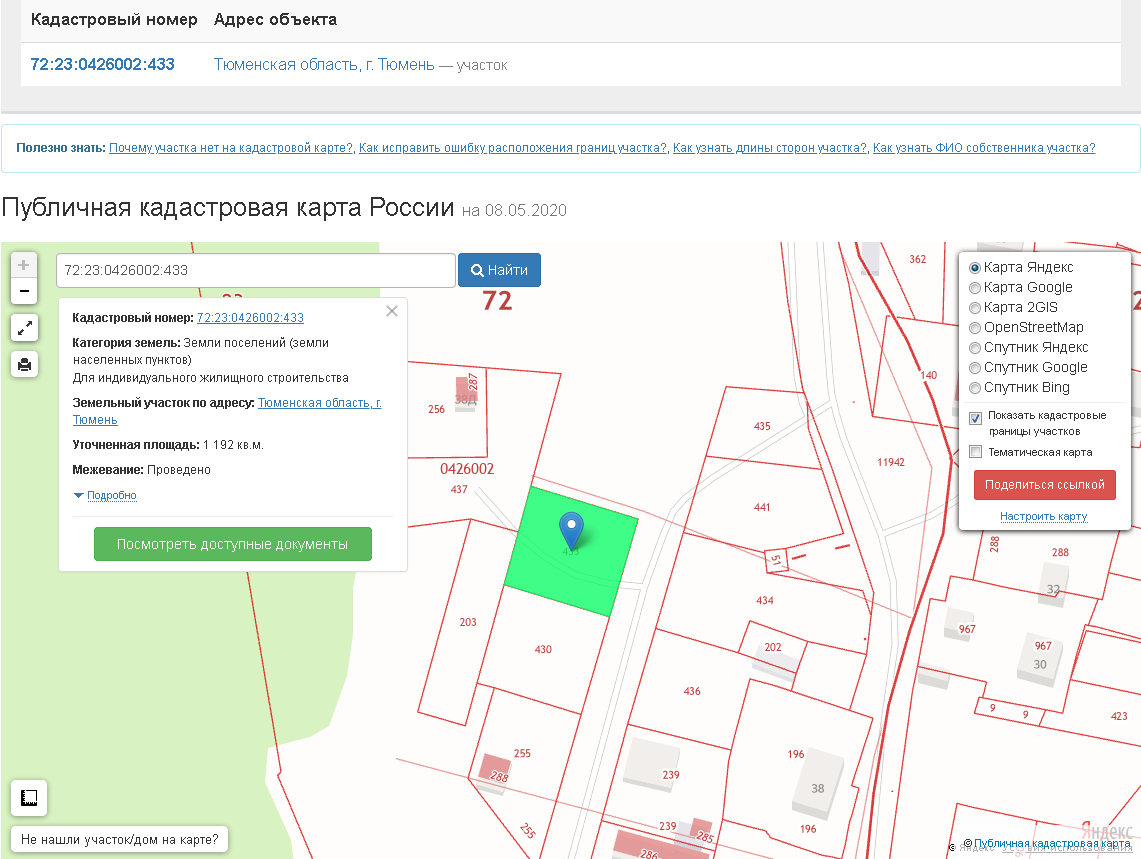Image resolution: width=1141 pixels, height=859 pixels.
Task: Click parcel 203 on the map
Action: click(x=468, y=622)
